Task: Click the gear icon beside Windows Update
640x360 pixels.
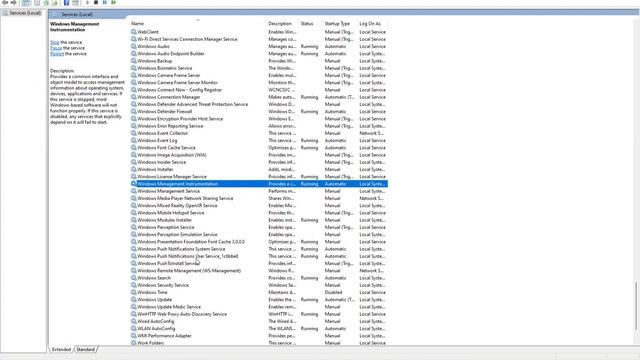Action: click(x=133, y=300)
